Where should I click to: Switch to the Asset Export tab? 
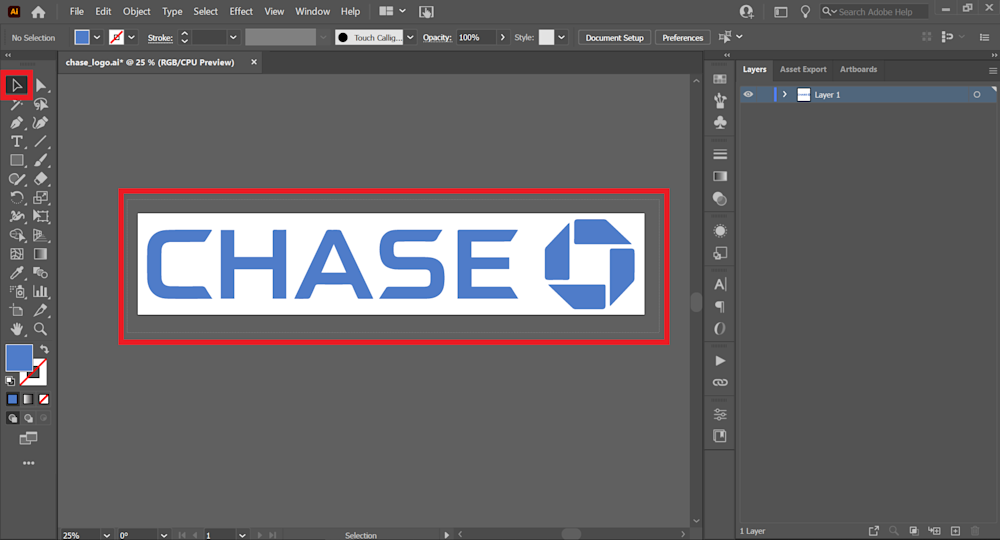point(803,69)
